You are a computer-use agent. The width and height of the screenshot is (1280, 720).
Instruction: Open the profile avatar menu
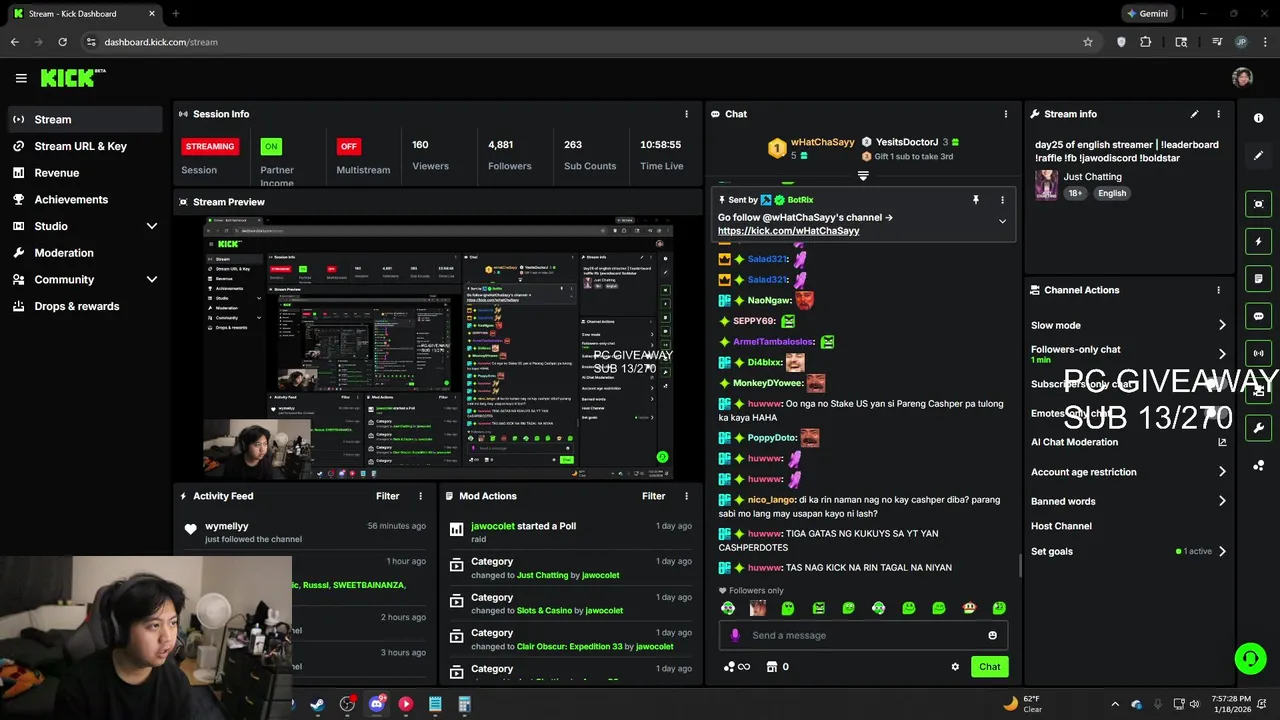1242,78
